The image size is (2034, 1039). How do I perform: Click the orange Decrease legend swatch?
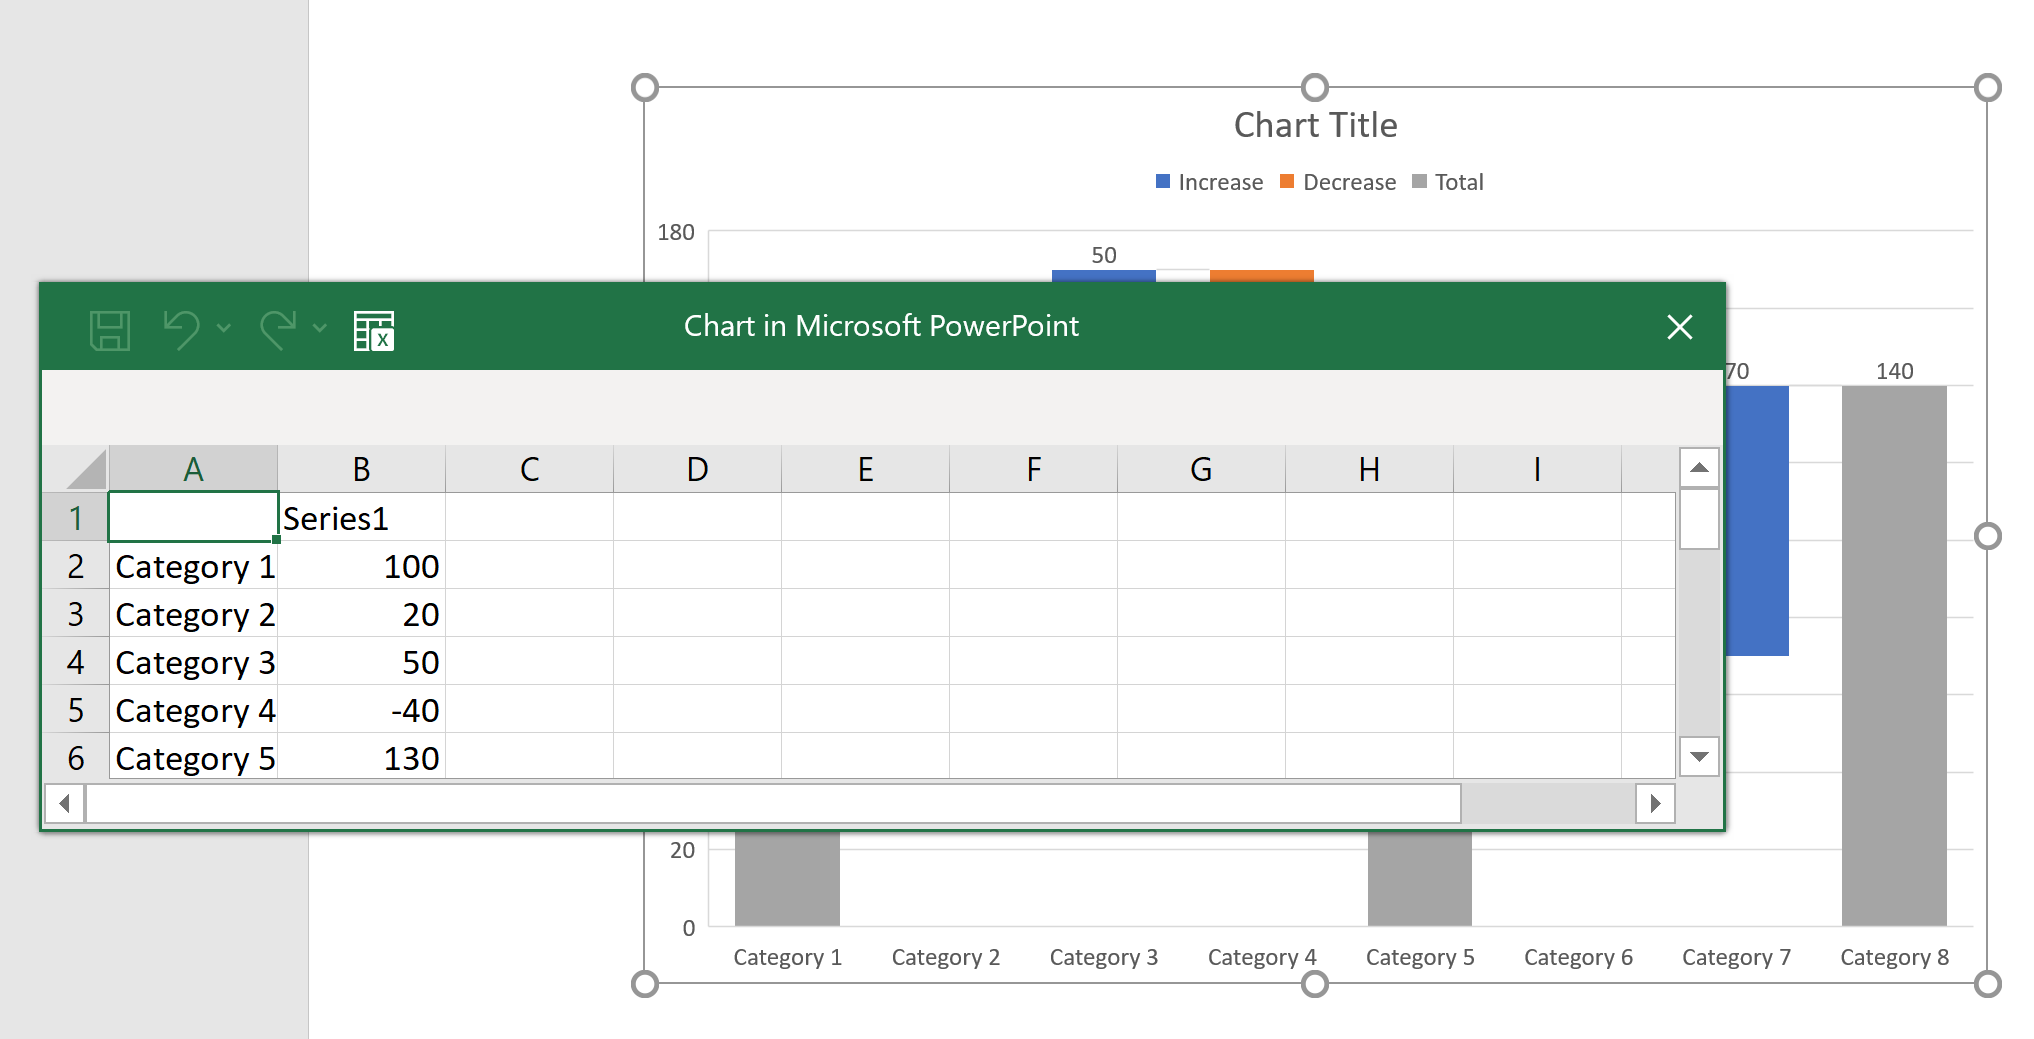pyautogui.click(x=1287, y=181)
